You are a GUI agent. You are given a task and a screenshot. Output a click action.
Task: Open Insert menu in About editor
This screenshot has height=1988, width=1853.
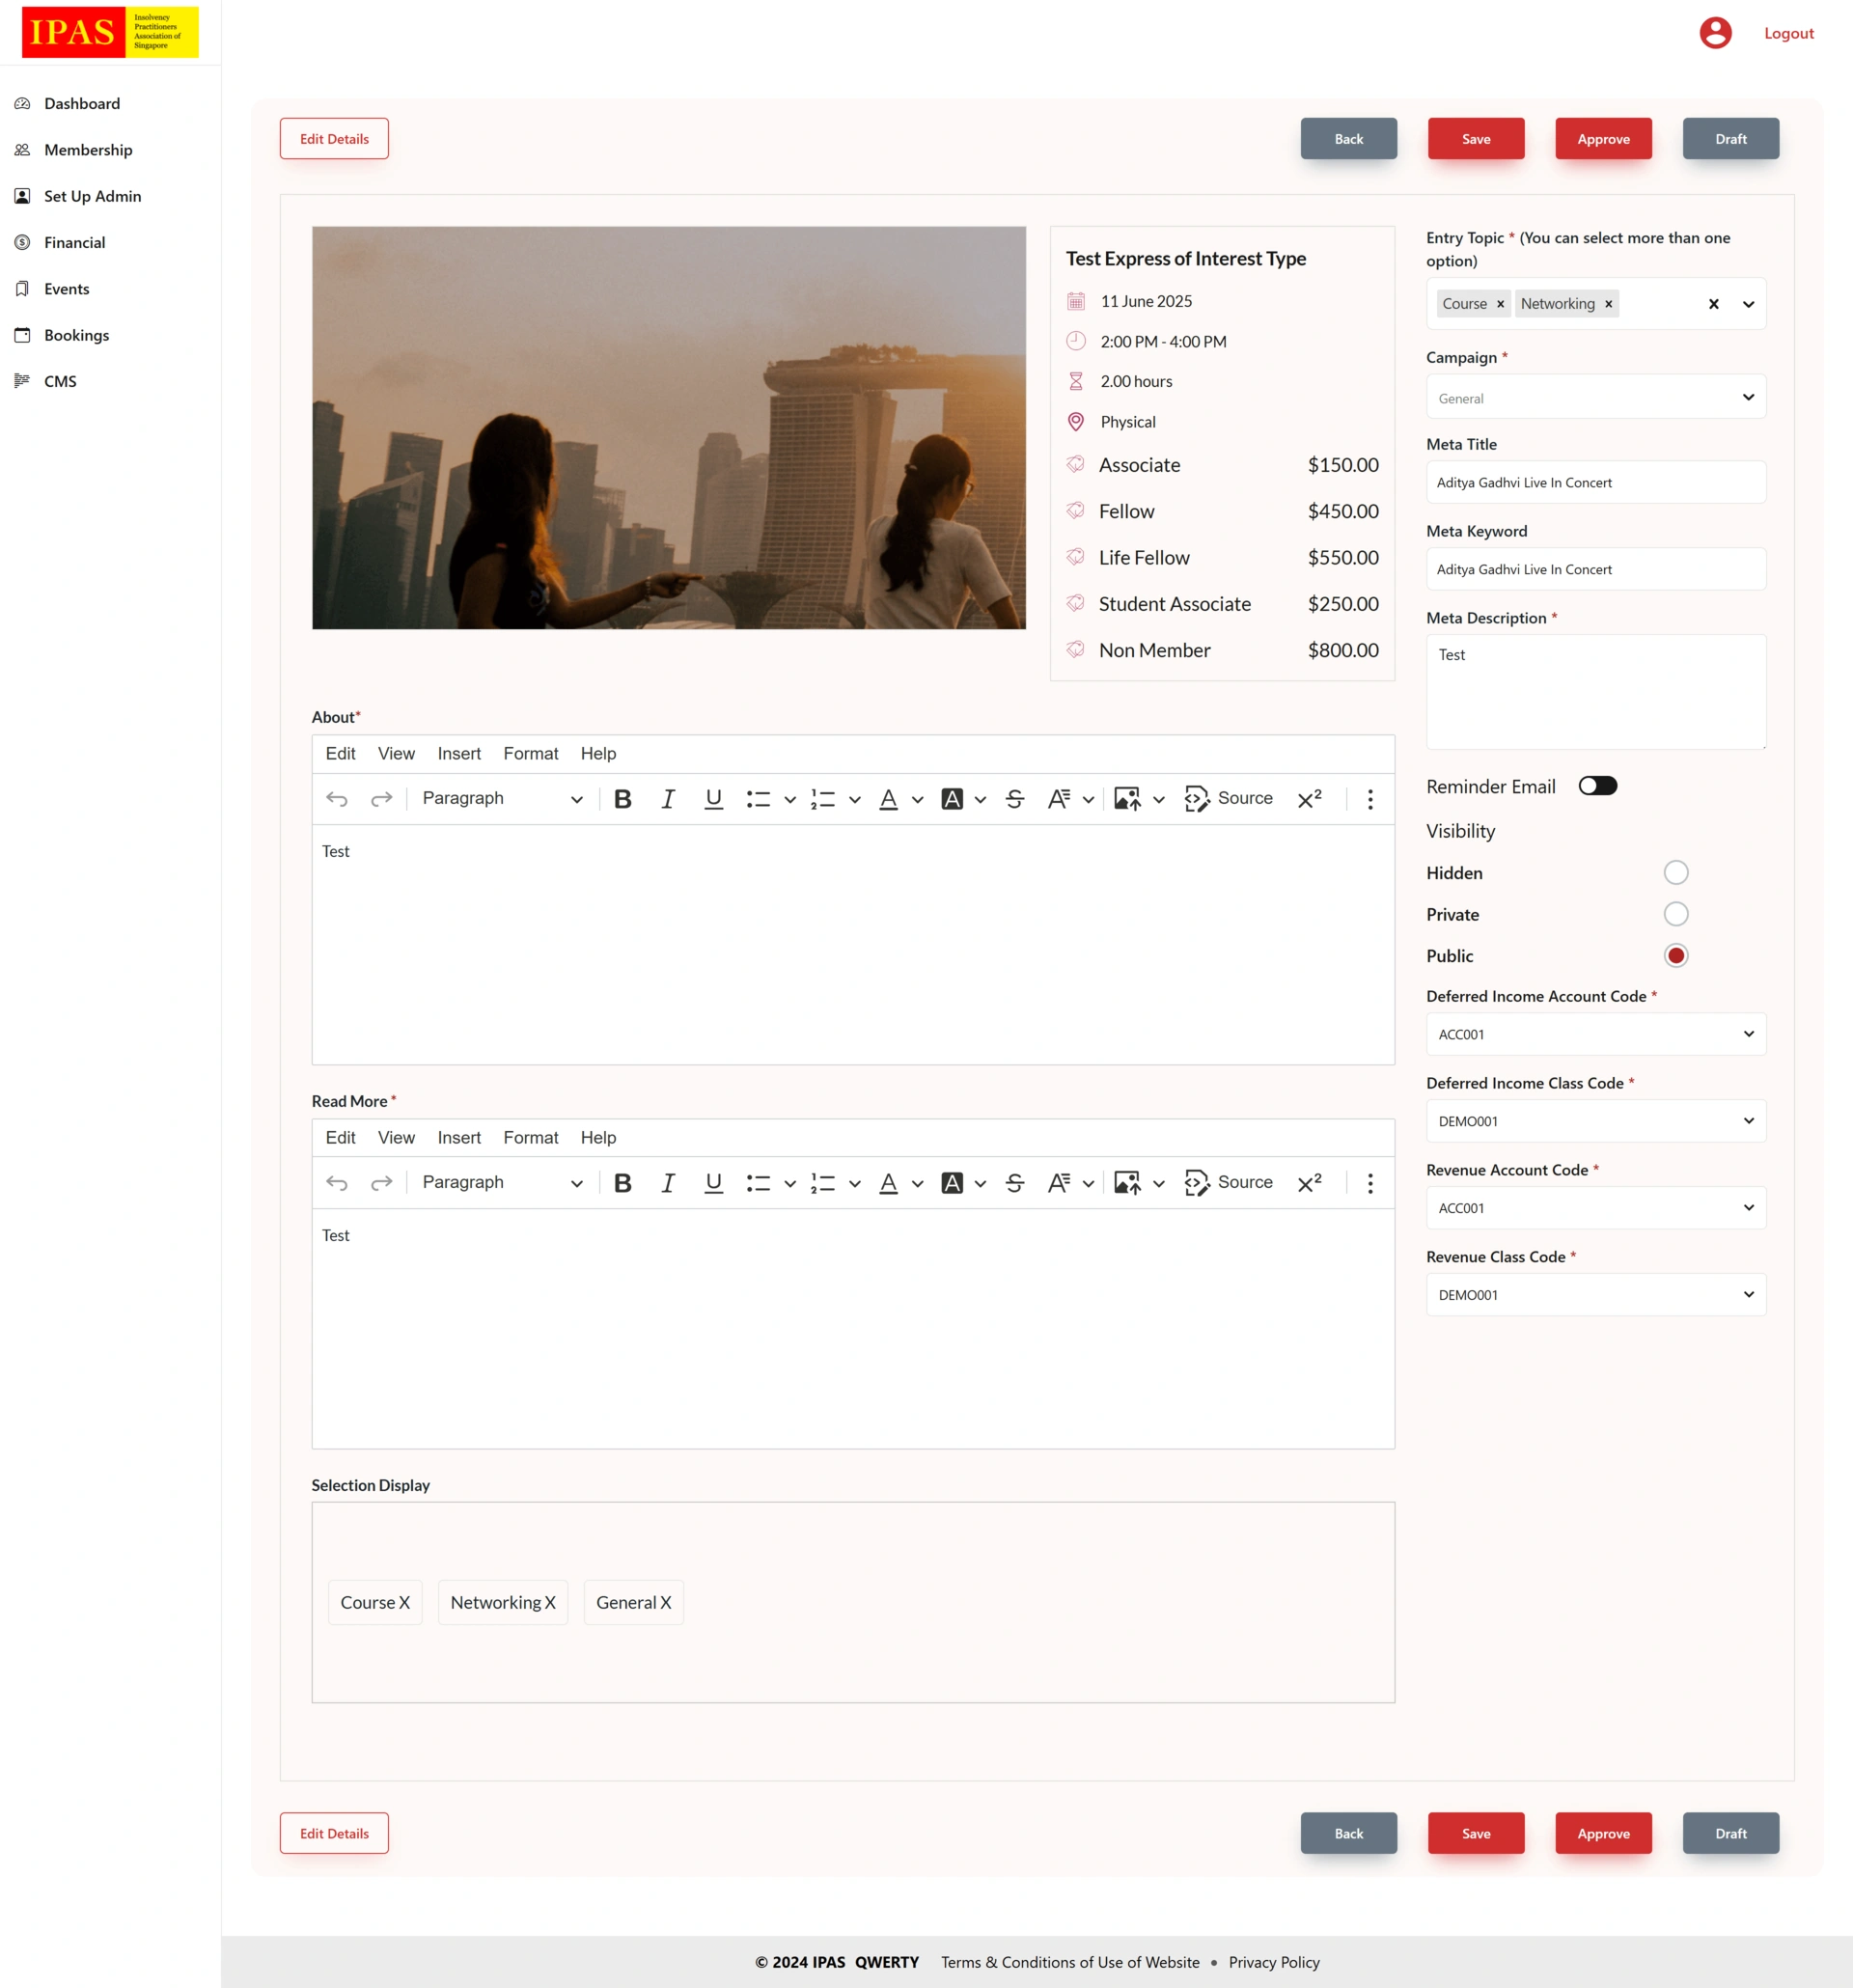click(x=459, y=753)
